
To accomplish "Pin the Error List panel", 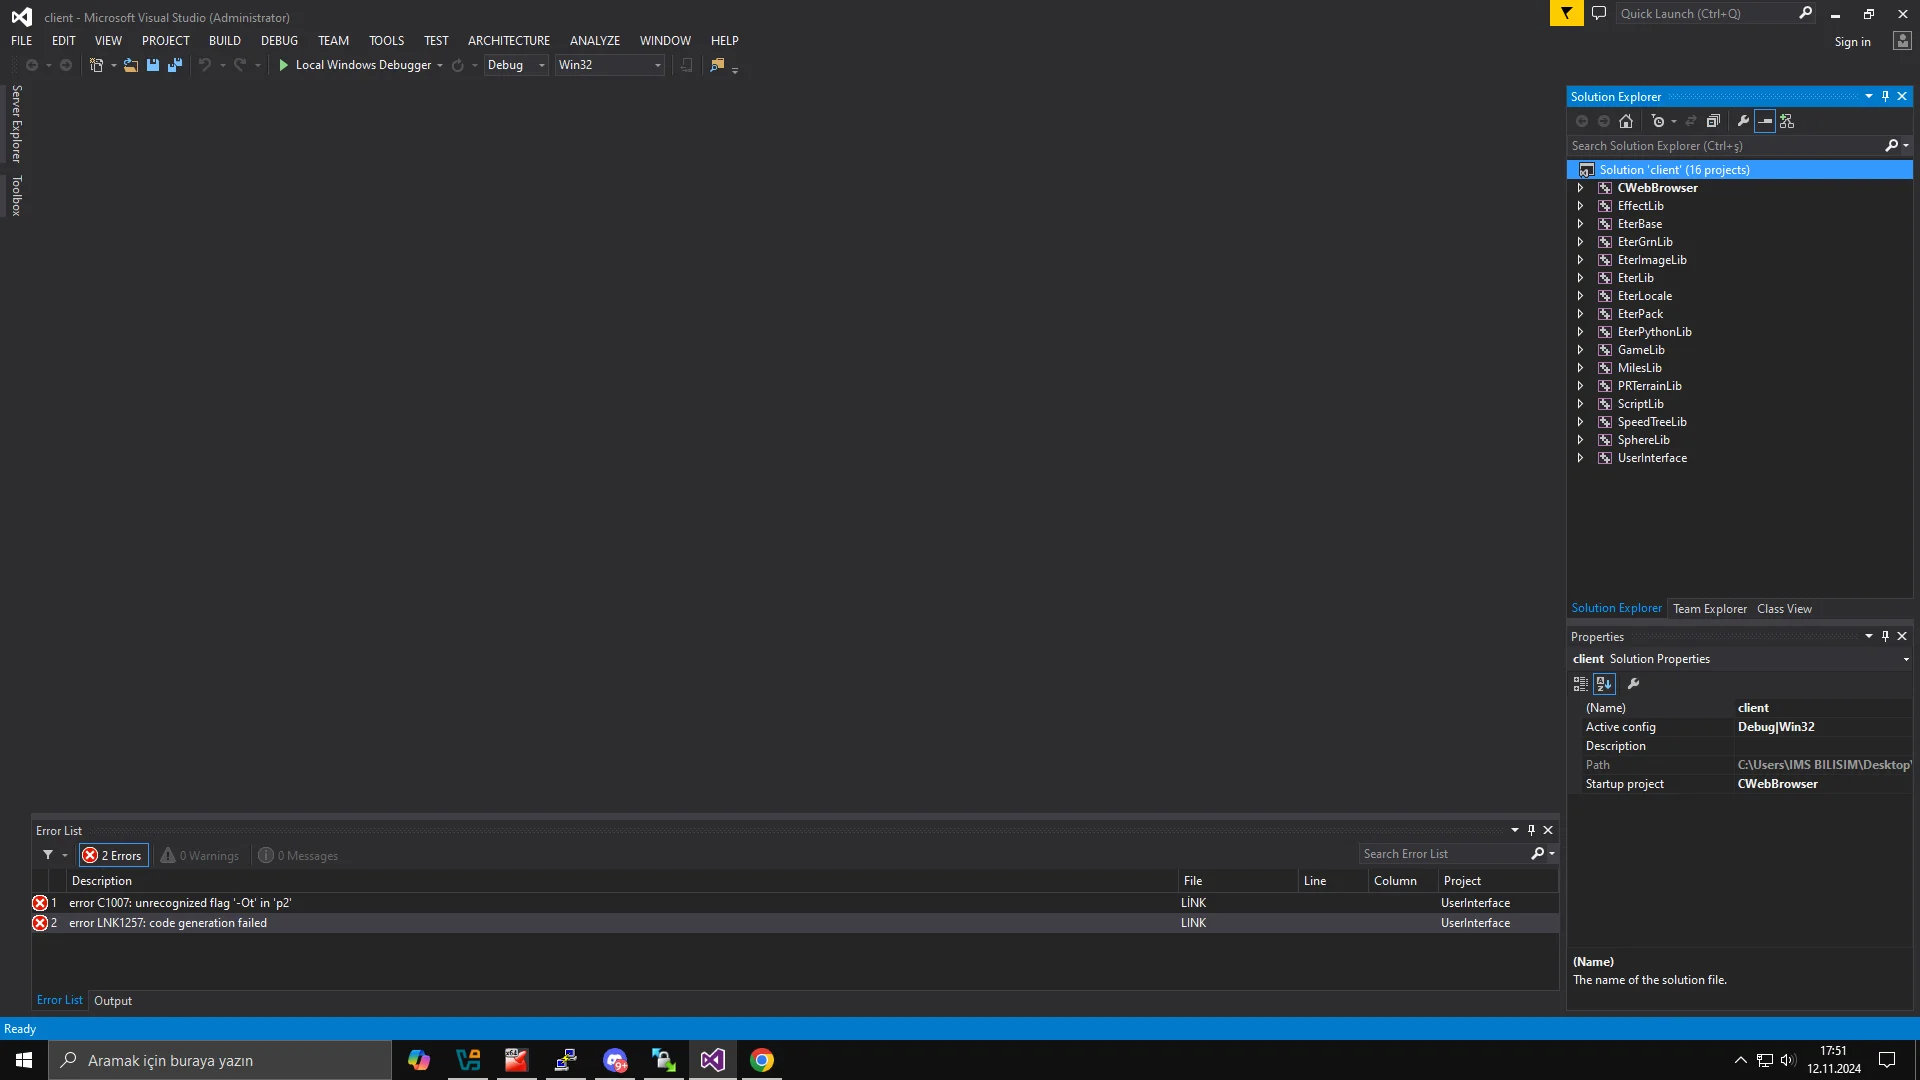I will pyautogui.click(x=1531, y=830).
